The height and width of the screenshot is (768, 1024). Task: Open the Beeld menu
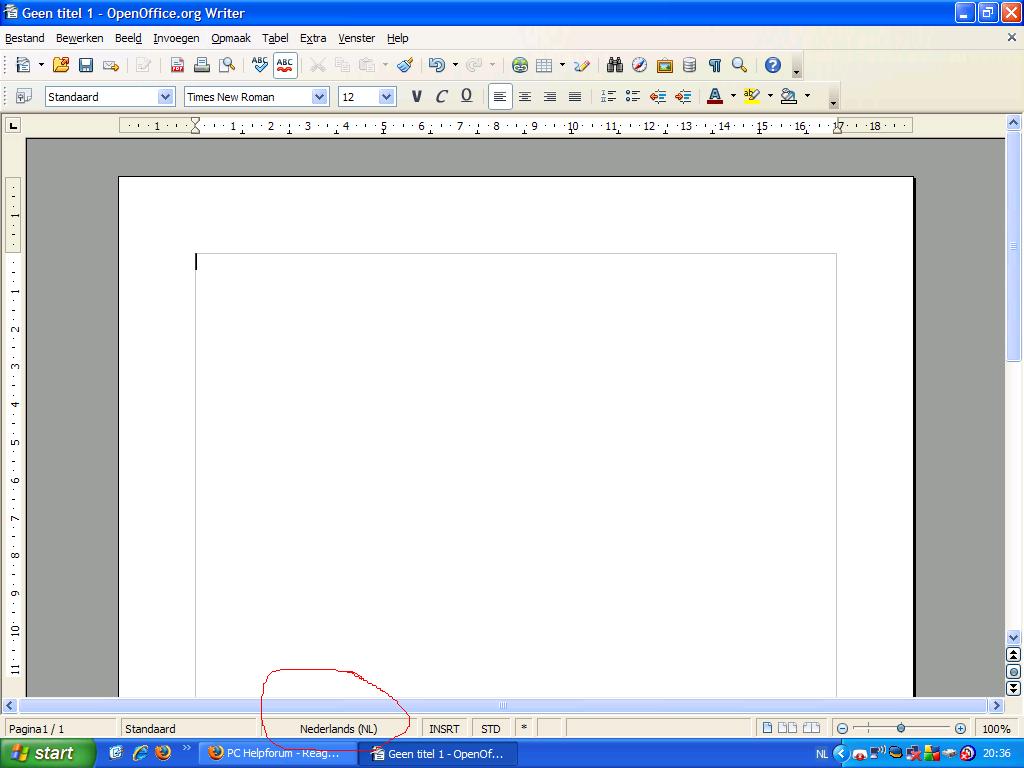click(128, 39)
